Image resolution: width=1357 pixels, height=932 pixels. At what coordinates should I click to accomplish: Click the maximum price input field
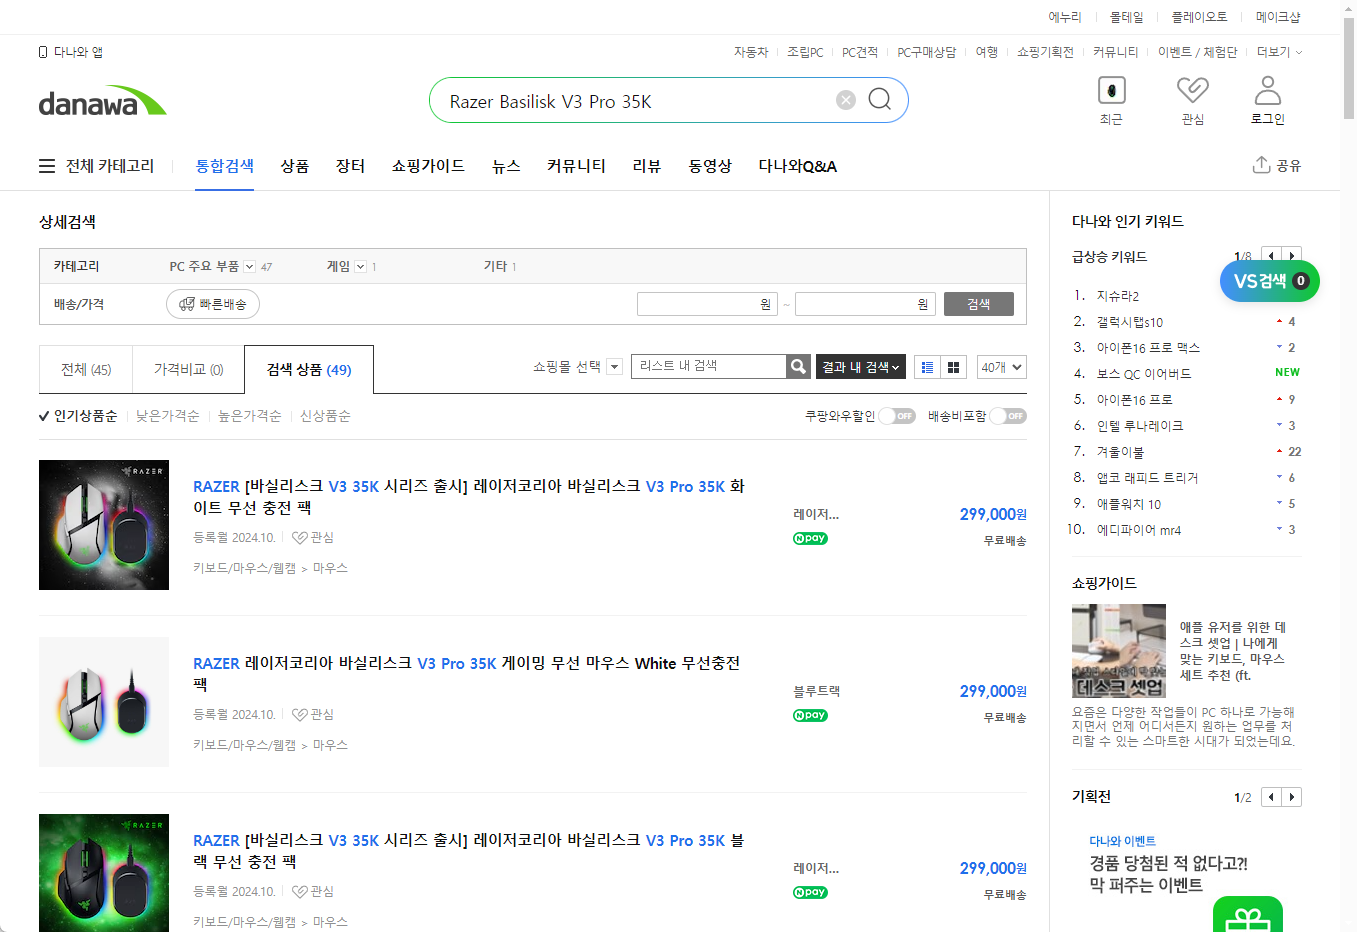pyautogui.click(x=865, y=304)
